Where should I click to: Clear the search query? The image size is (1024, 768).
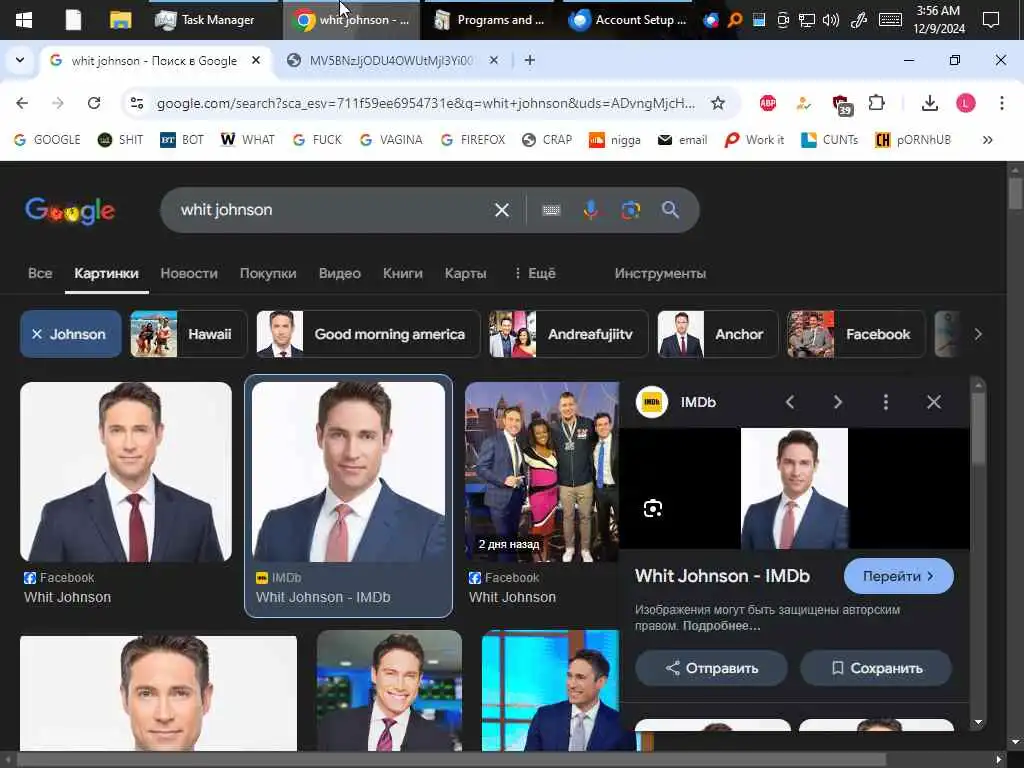[x=502, y=210]
